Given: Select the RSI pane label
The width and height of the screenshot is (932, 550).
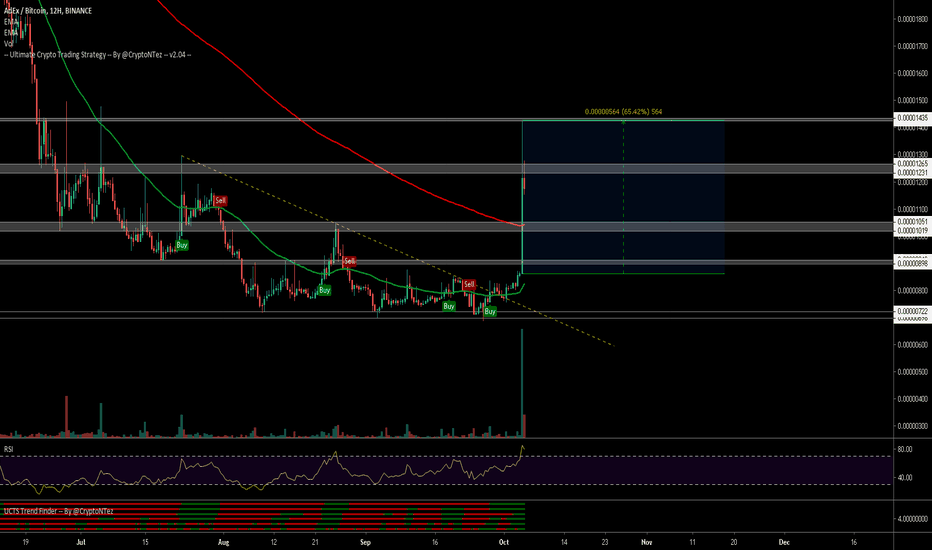Looking at the screenshot, I should [x=8, y=449].
